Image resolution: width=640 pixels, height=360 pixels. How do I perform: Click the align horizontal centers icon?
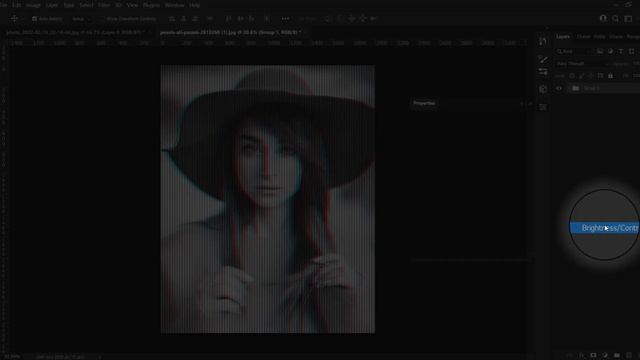(184, 19)
